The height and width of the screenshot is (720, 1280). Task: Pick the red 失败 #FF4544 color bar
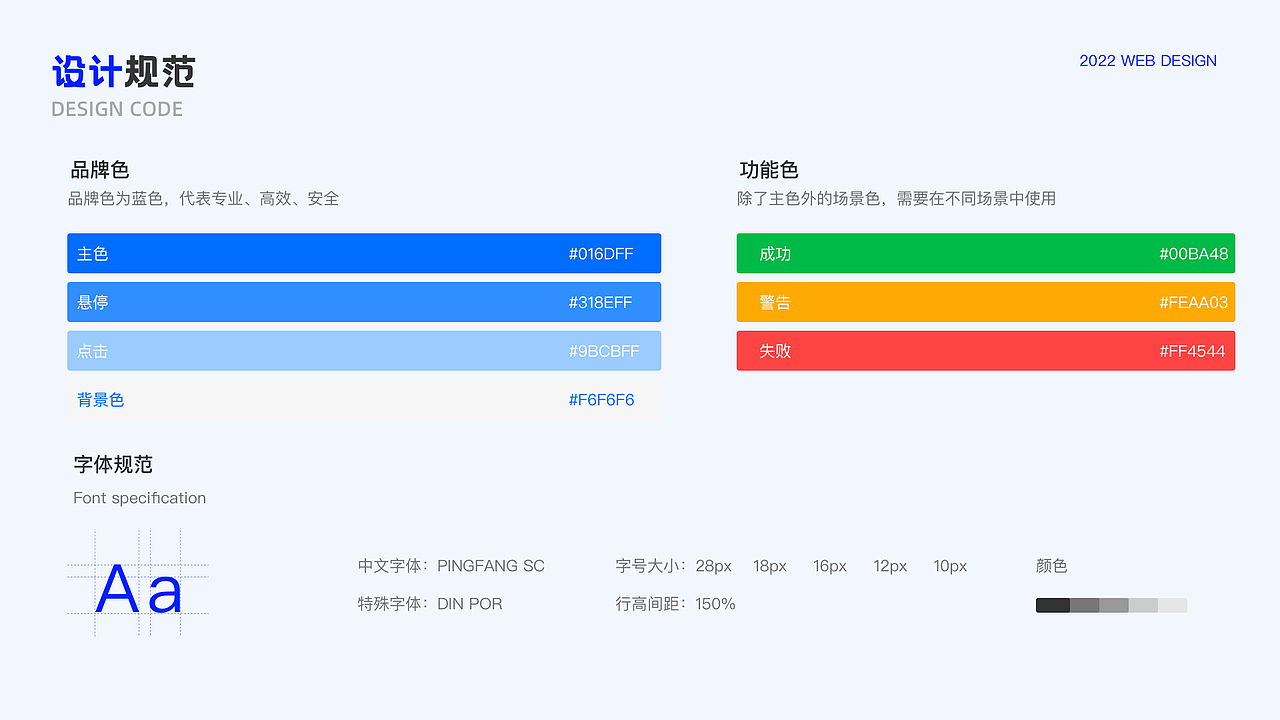coord(985,351)
